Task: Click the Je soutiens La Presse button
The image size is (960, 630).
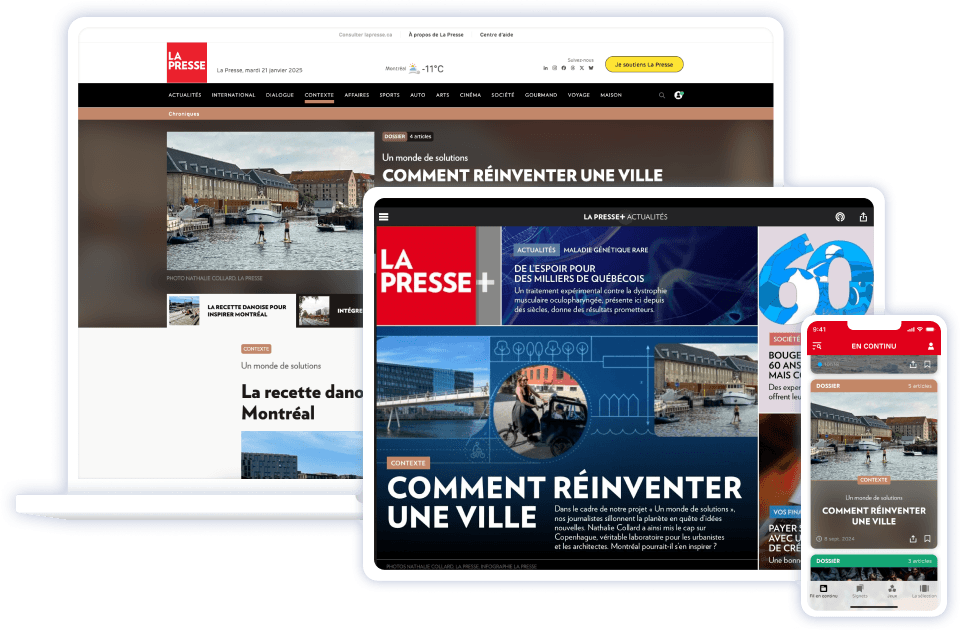Action: pos(644,63)
